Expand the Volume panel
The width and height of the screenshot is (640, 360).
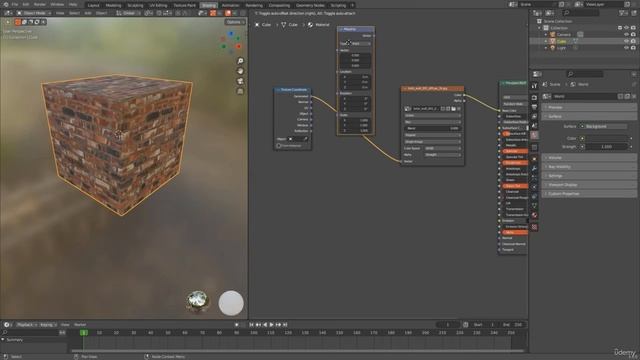(x=589, y=158)
